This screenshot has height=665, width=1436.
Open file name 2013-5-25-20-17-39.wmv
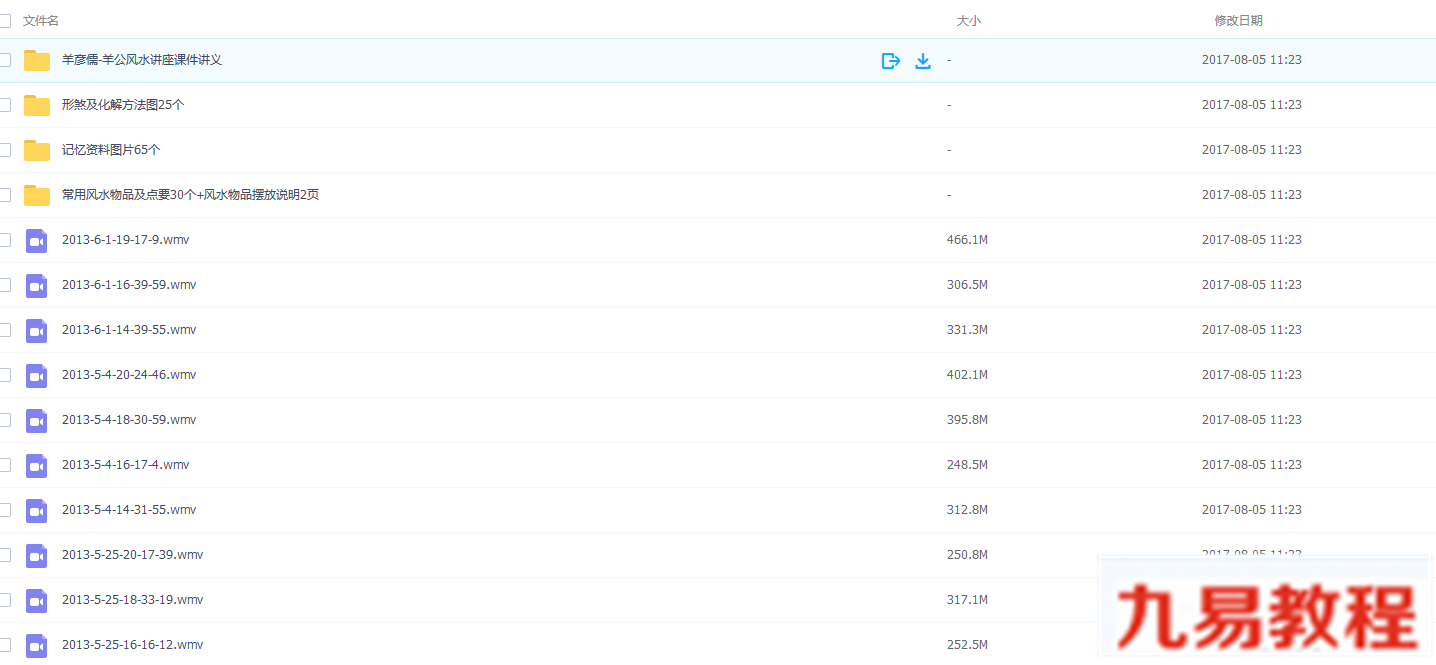(133, 555)
